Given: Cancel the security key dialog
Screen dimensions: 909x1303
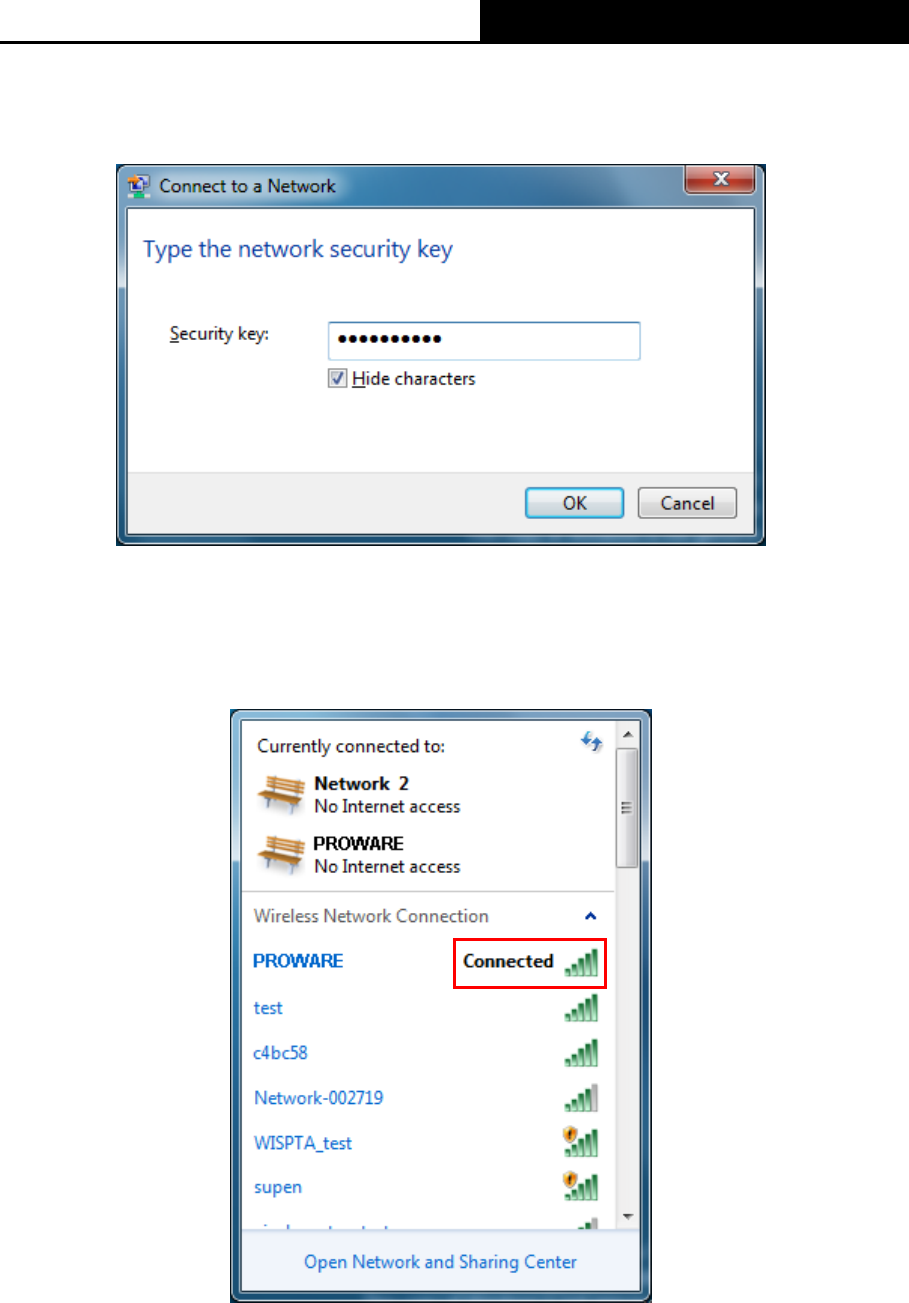Looking at the screenshot, I should click(687, 503).
